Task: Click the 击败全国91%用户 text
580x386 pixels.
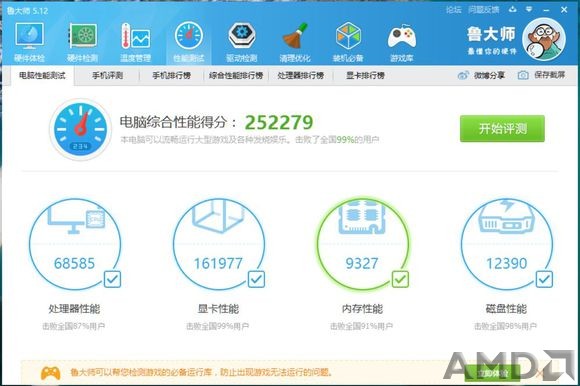Action: tap(361, 326)
